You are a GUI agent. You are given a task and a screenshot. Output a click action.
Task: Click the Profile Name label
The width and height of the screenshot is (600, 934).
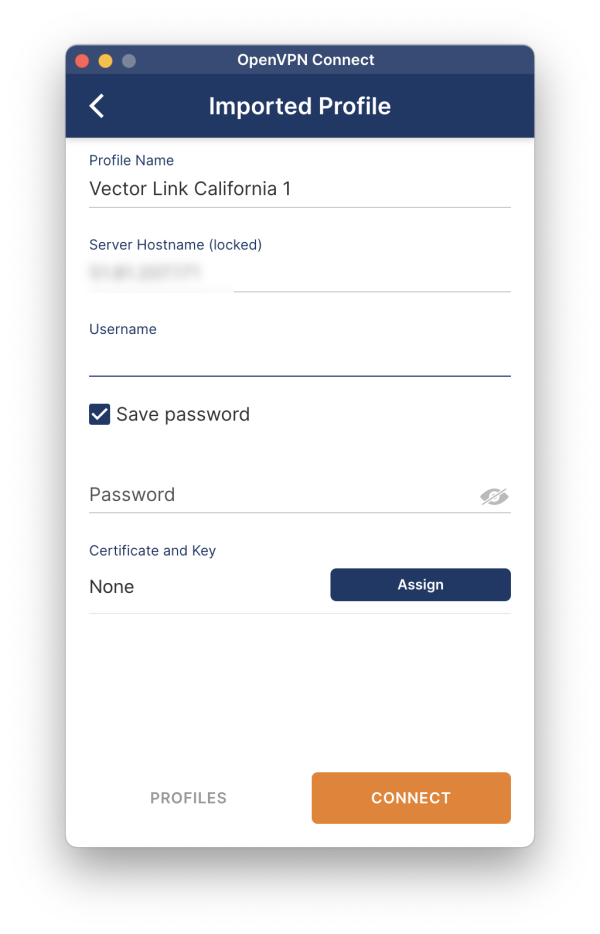(x=131, y=159)
